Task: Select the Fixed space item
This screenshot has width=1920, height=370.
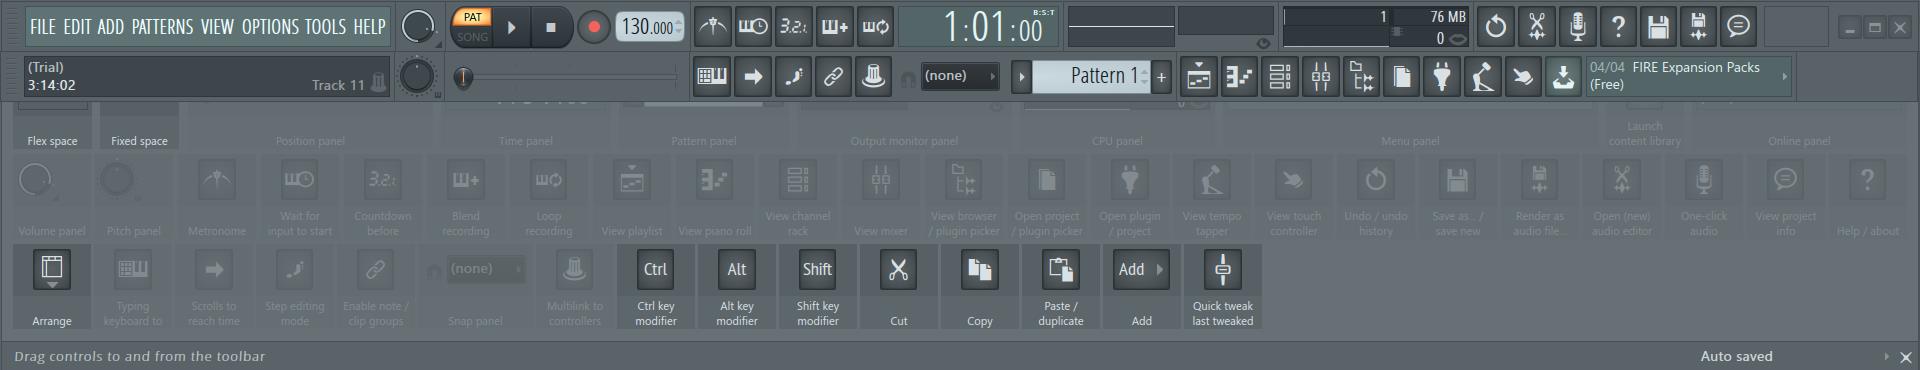Action: pyautogui.click(x=139, y=127)
